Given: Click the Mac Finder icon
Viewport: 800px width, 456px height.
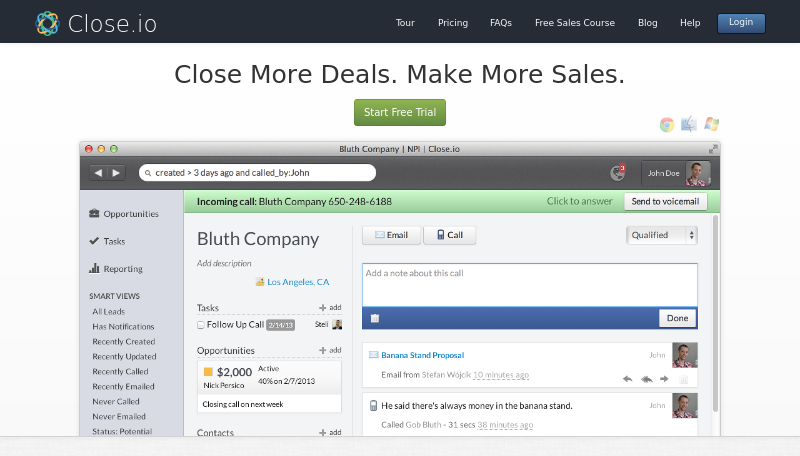Looking at the screenshot, I should click(689, 124).
